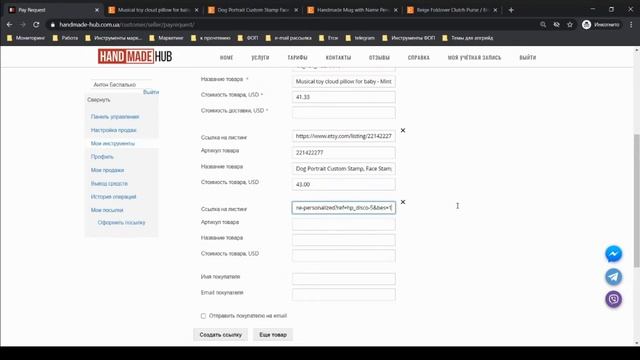
Task: Click the HandMade Hub logo
Action: [135, 56]
